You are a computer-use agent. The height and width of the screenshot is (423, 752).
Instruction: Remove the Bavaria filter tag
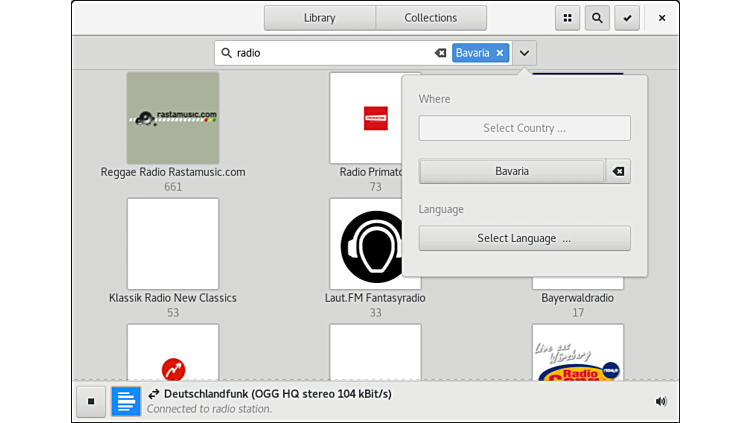[x=500, y=53]
